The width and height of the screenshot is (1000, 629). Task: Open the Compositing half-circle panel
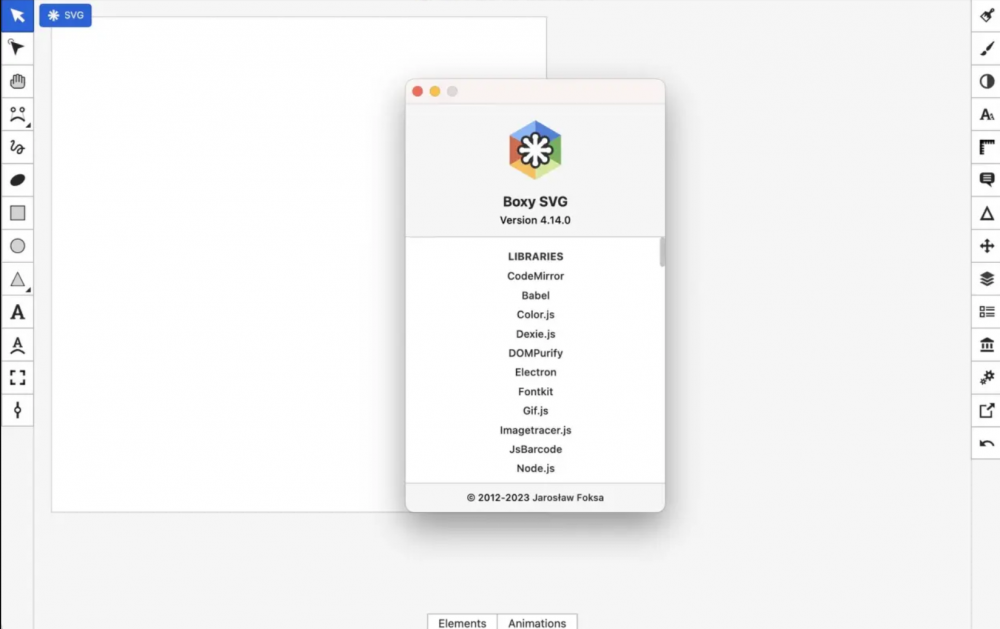pos(987,81)
